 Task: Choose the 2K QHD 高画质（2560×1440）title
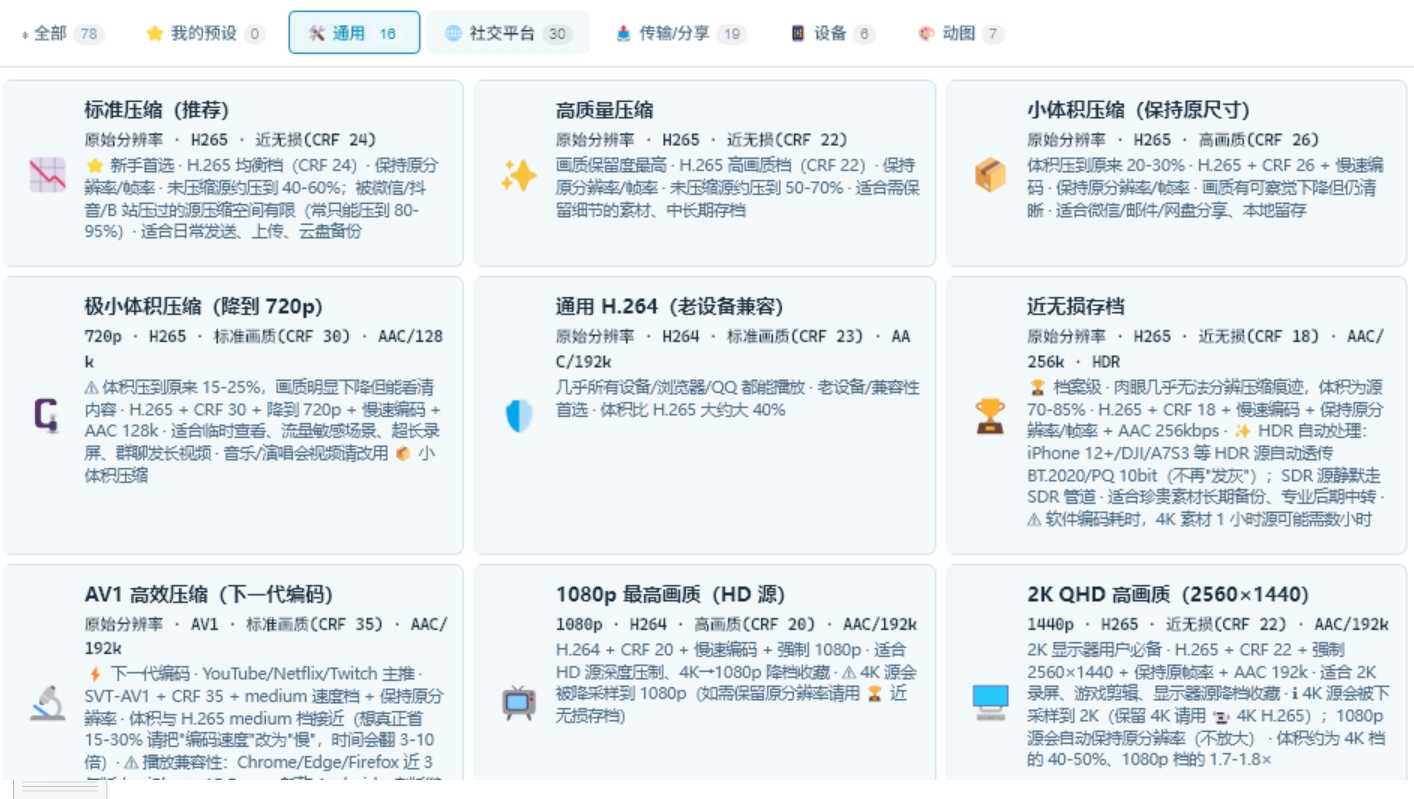[1168, 594]
